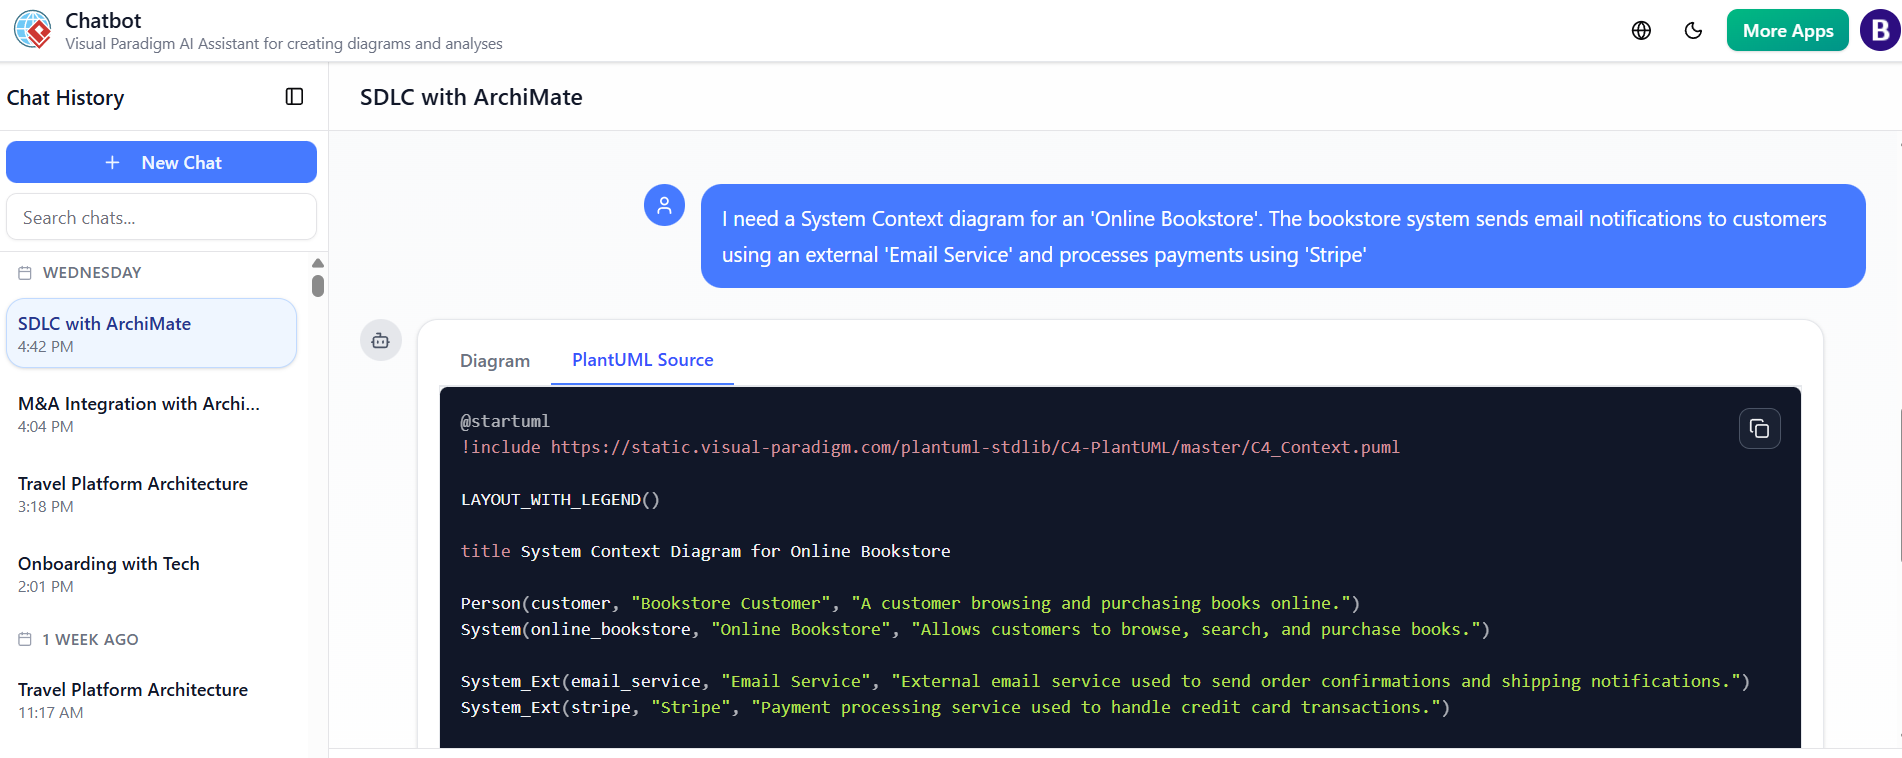The image size is (1902, 758).
Task: Open the user profile avatar B
Action: pyautogui.click(x=1879, y=31)
